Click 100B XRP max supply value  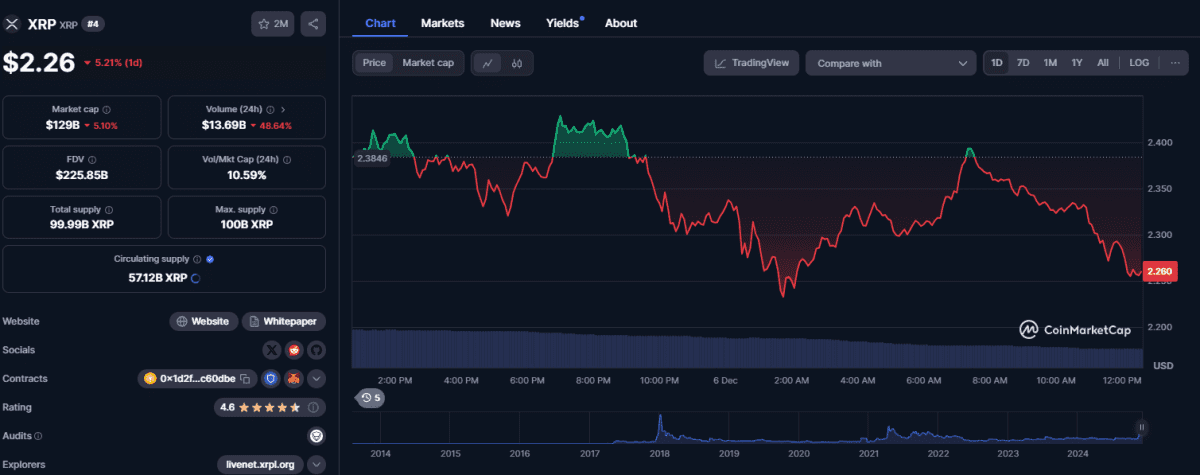pyautogui.click(x=247, y=225)
